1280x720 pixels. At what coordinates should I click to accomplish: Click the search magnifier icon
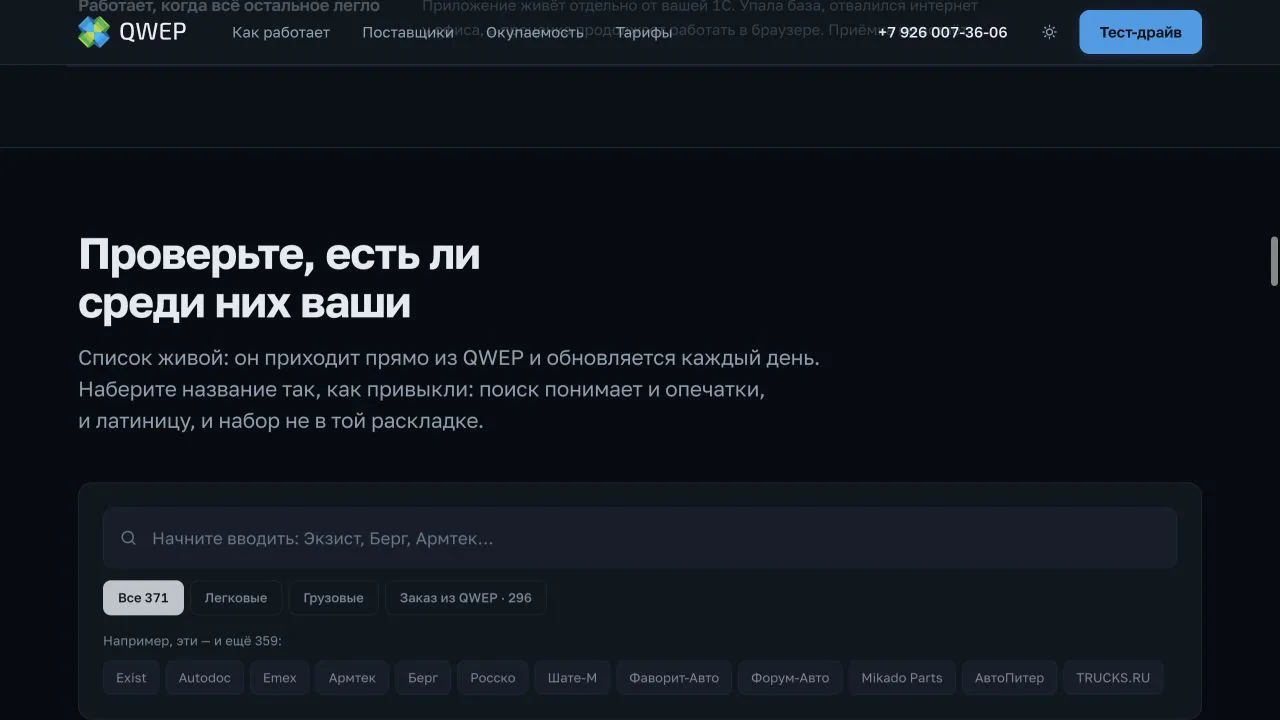pyautogui.click(x=128, y=538)
